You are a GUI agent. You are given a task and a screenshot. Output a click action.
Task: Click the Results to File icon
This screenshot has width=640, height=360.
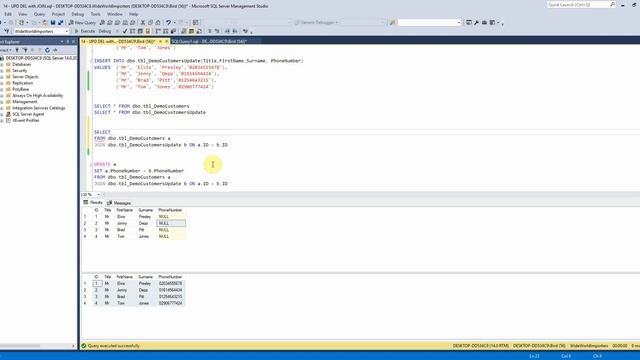tap(199, 31)
